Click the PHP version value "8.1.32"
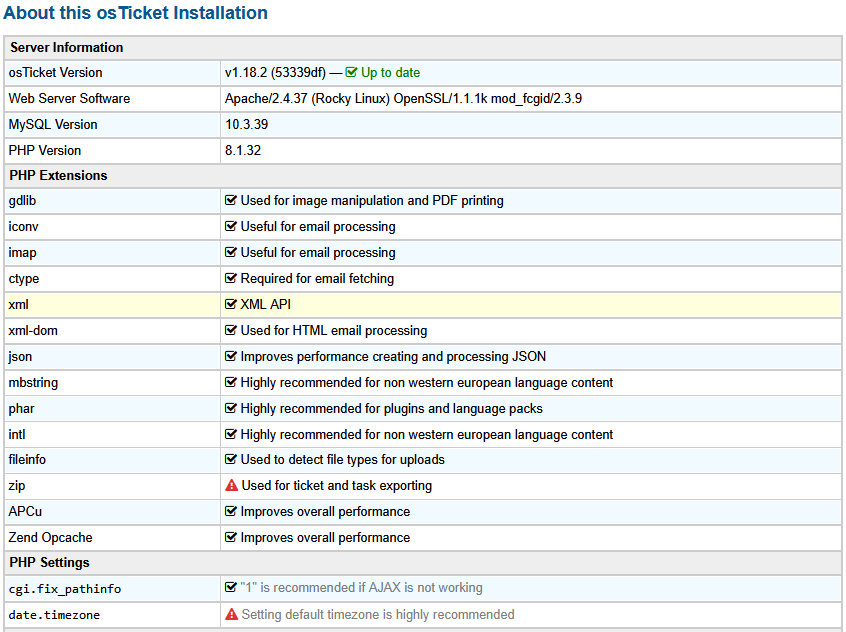The width and height of the screenshot is (846, 632). point(243,150)
